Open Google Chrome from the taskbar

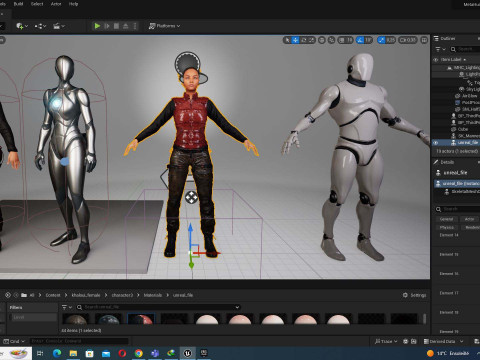[138, 353]
